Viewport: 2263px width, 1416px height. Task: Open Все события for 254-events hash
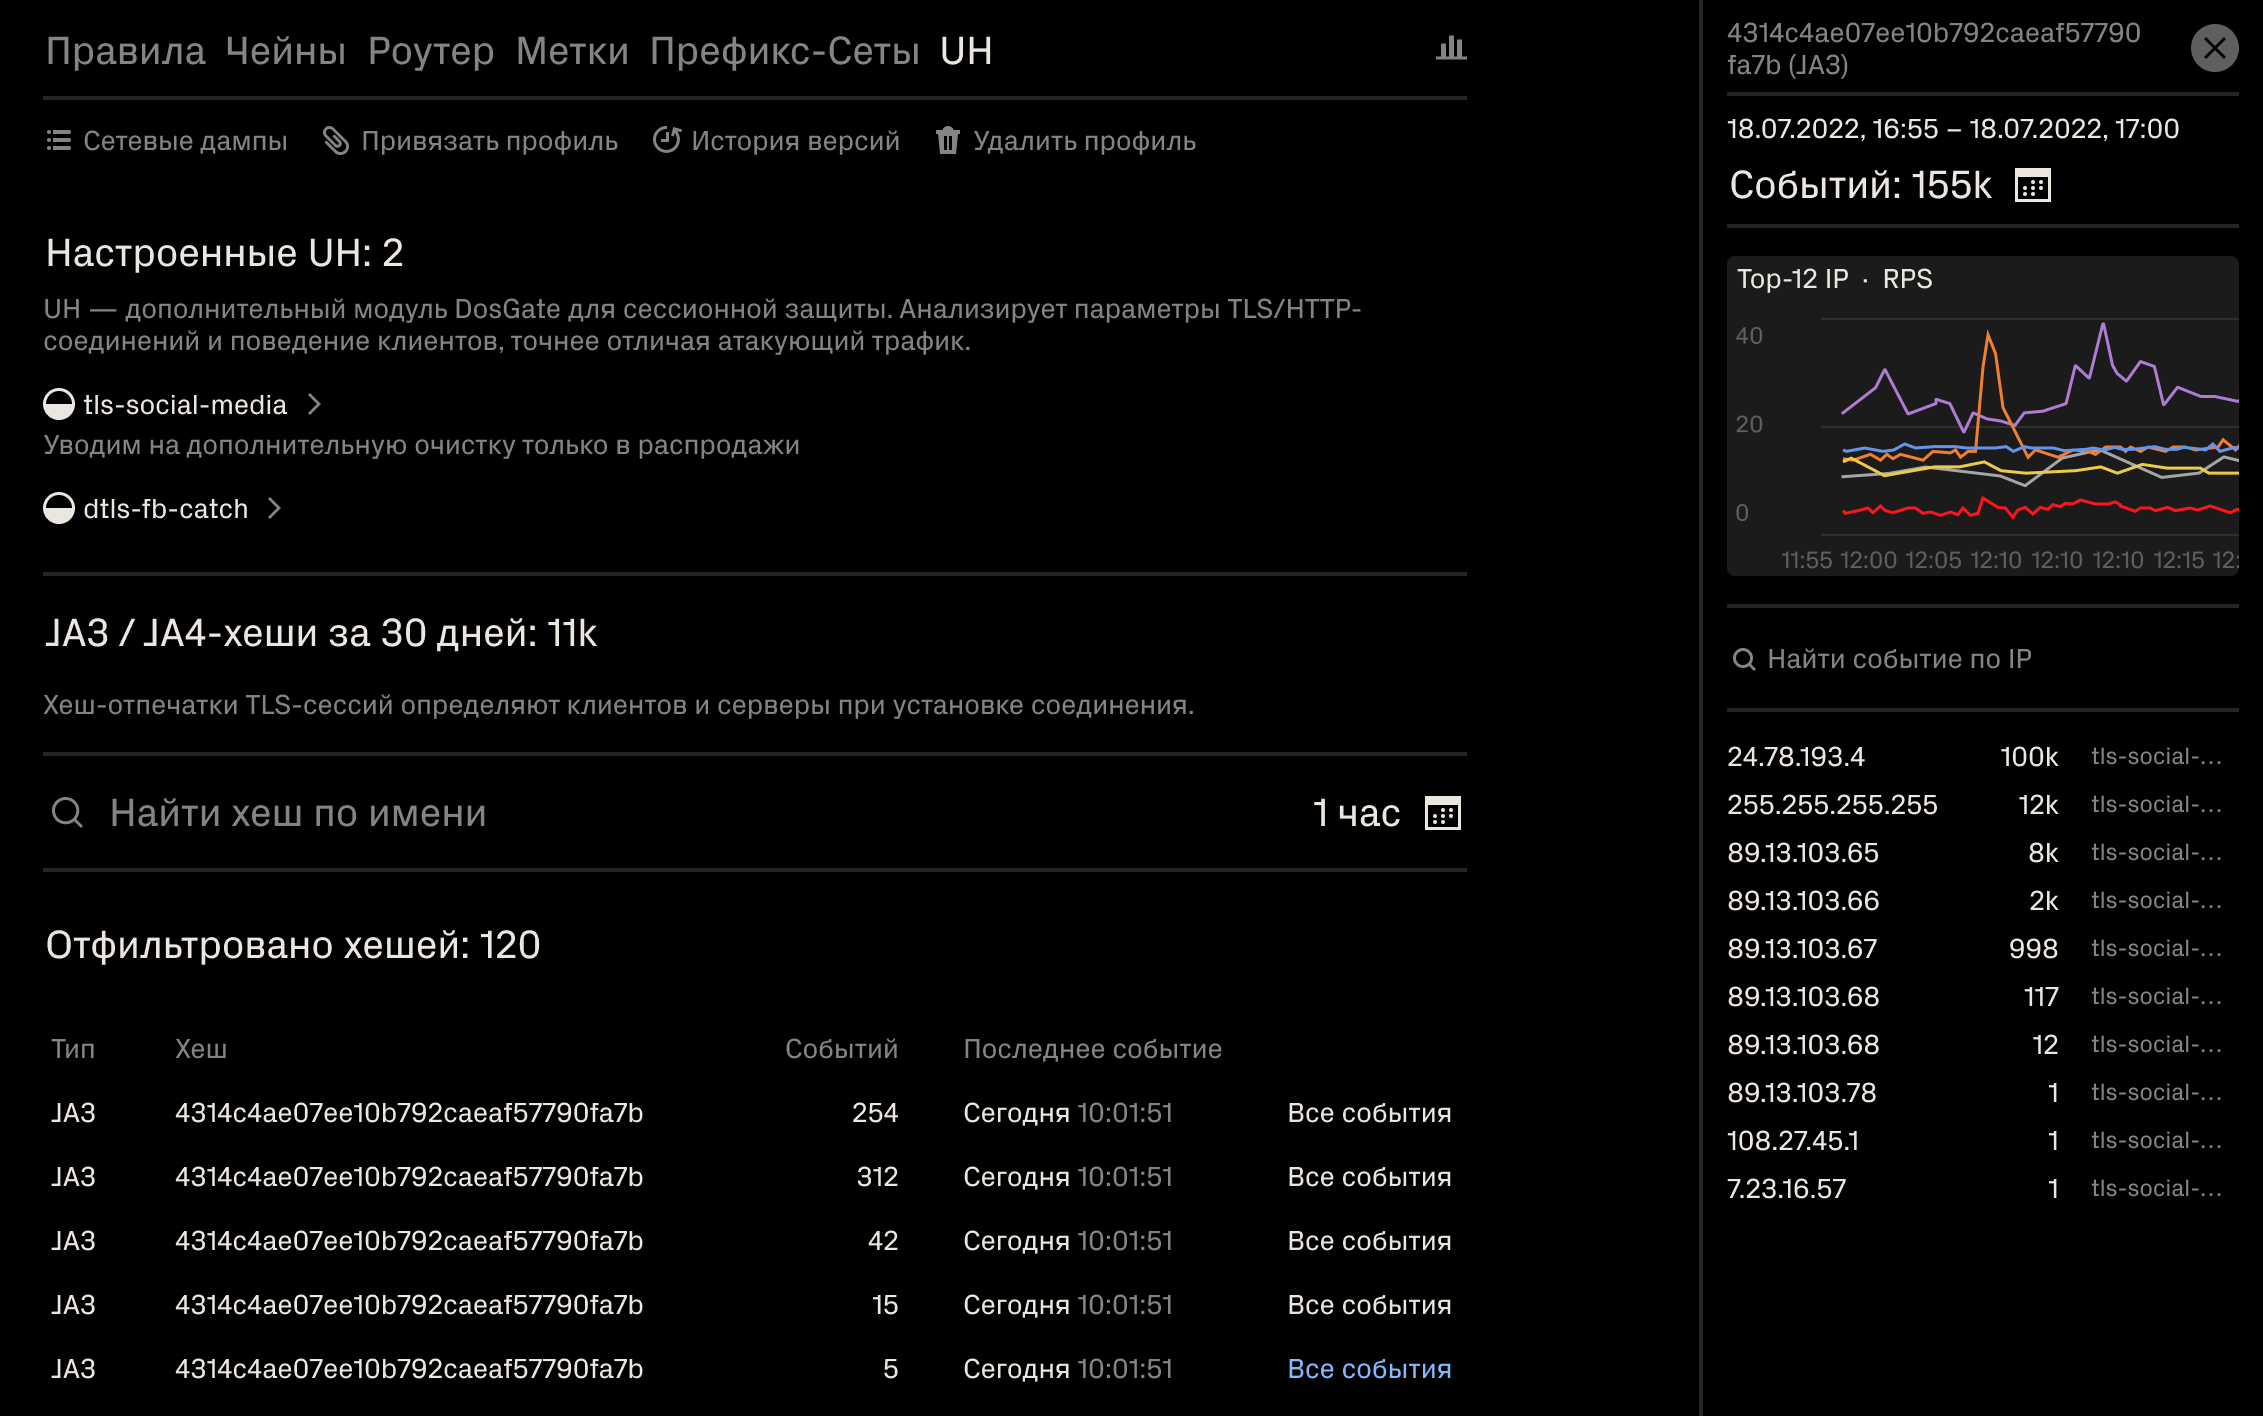(x=1368, y=1113)
